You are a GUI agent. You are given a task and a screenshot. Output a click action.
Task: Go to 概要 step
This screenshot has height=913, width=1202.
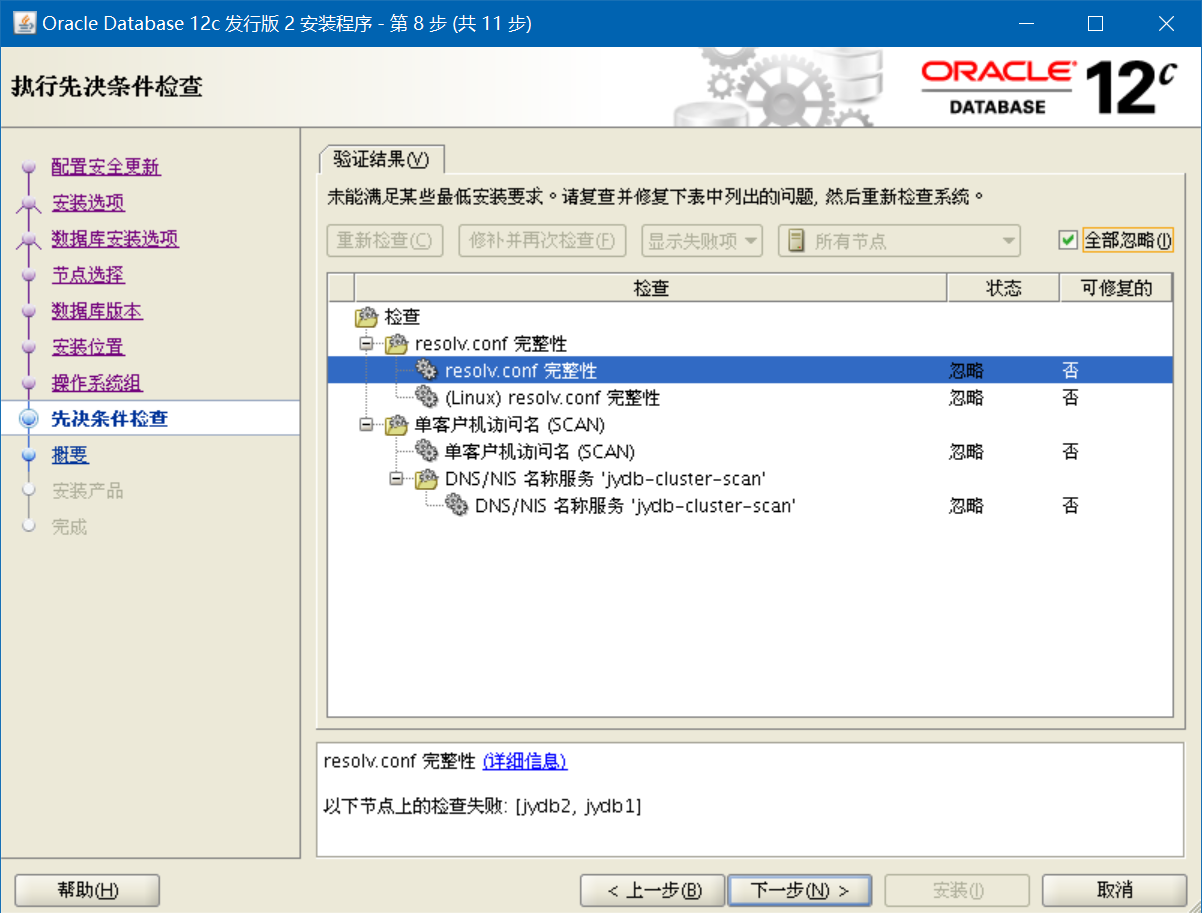(70, 455)
